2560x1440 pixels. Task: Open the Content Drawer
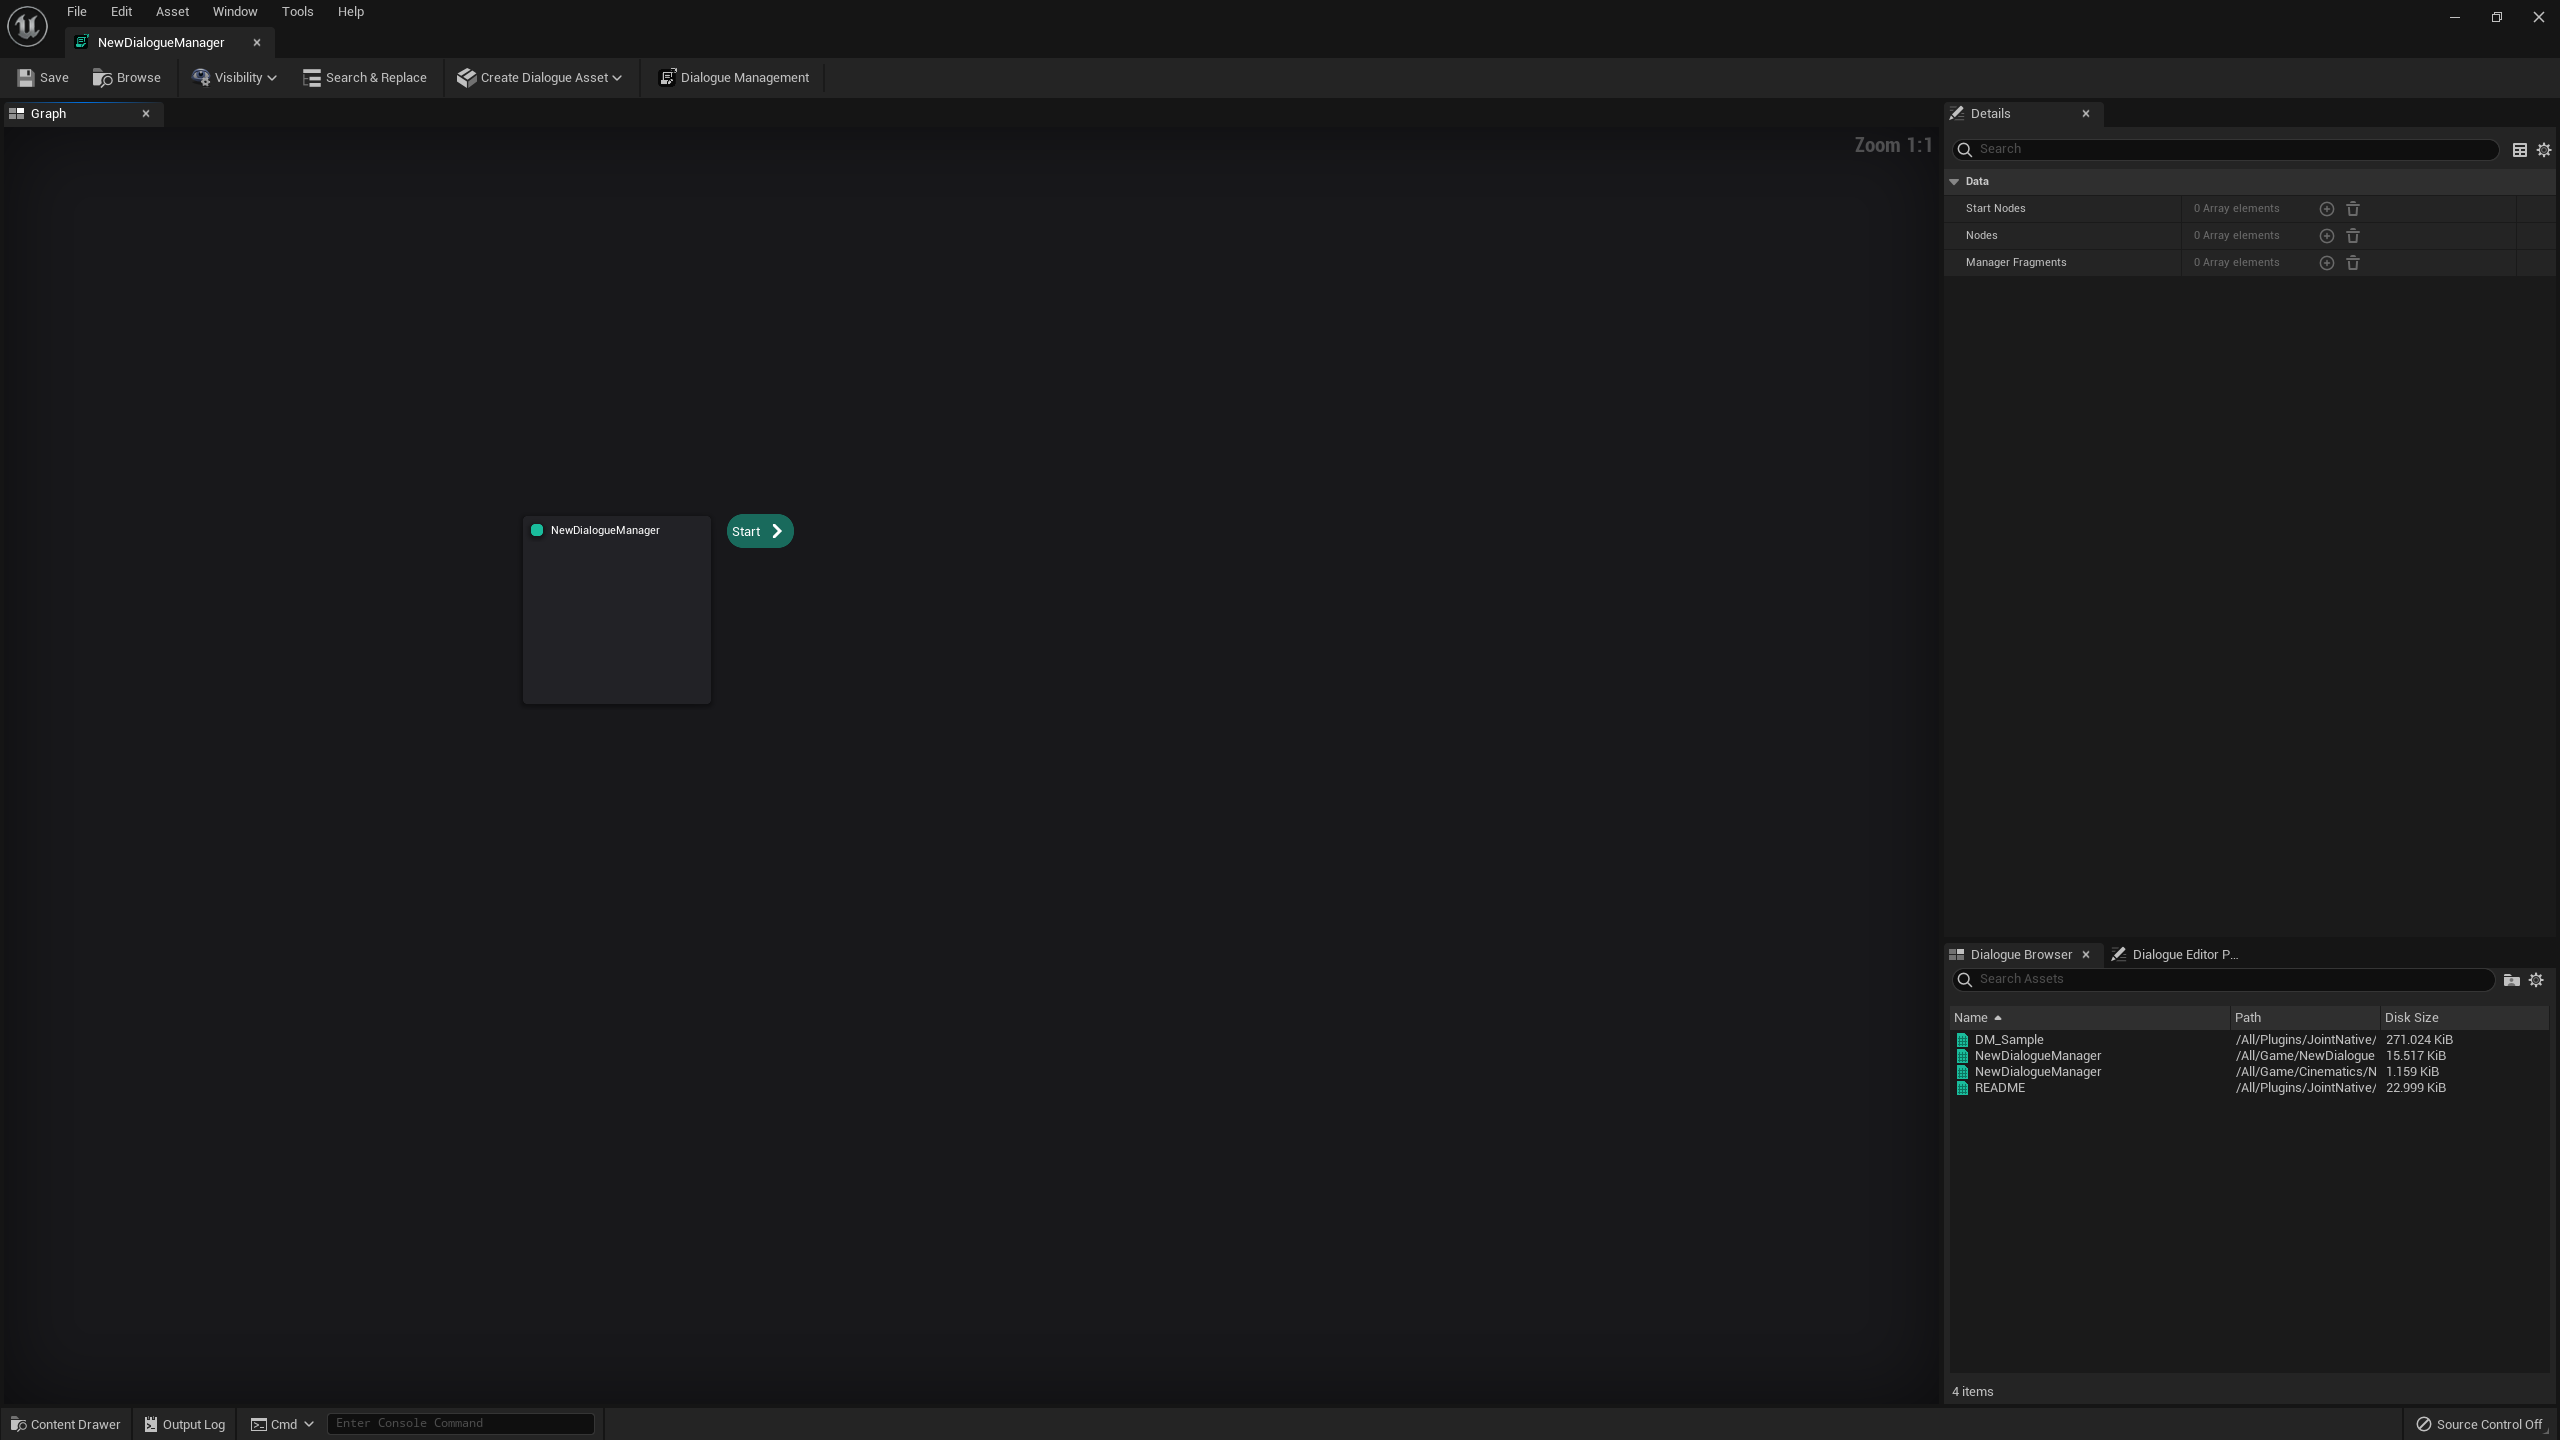(66, 1424)
